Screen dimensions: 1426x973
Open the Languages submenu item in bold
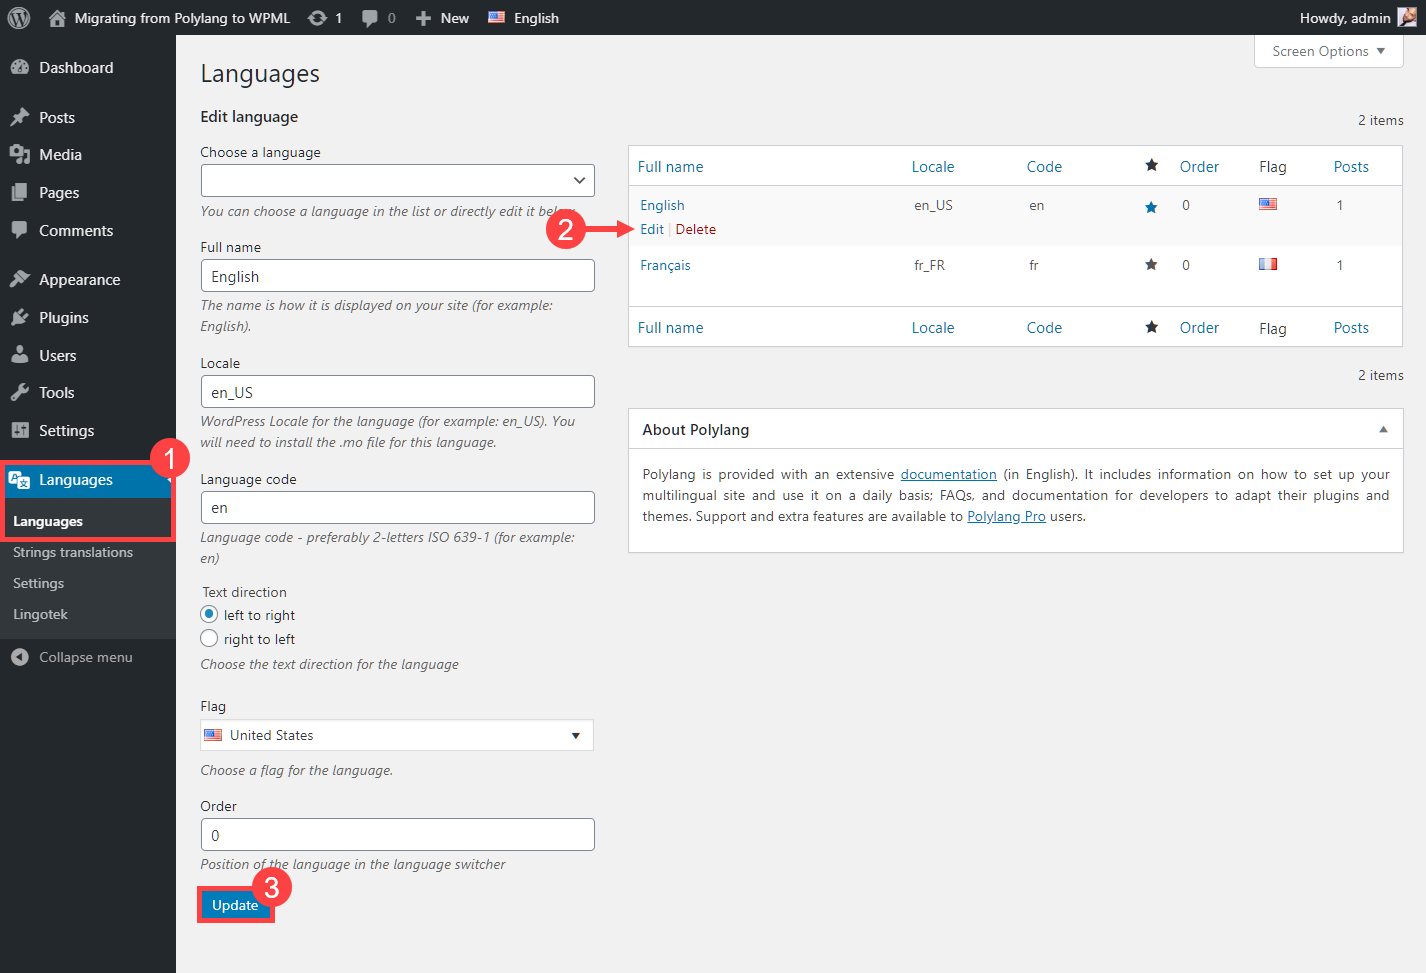click(48, 521)
